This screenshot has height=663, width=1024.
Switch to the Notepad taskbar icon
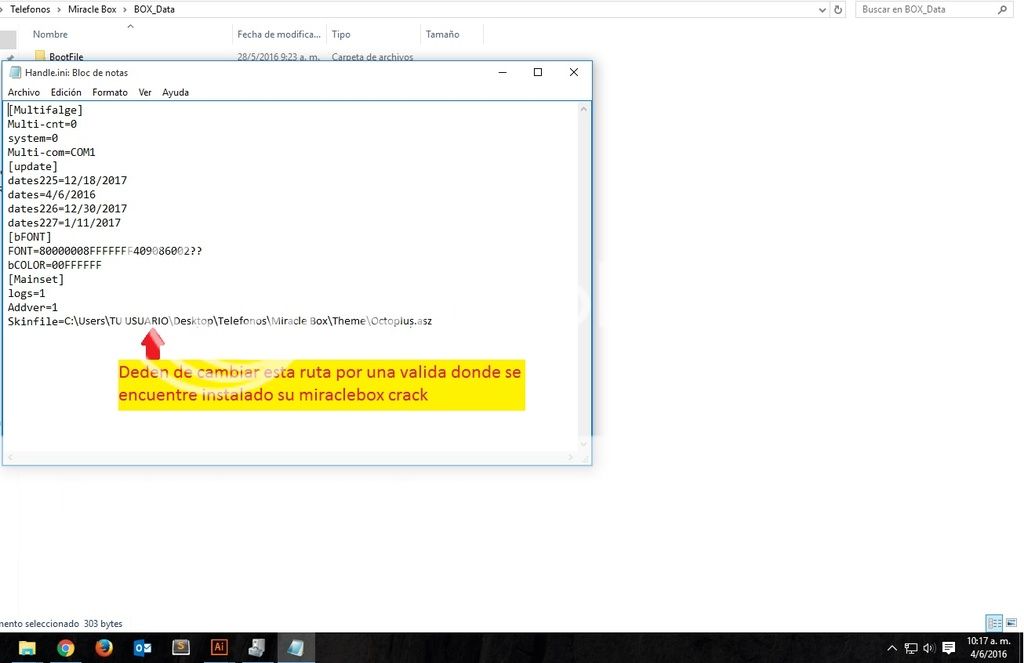[296, 648]
